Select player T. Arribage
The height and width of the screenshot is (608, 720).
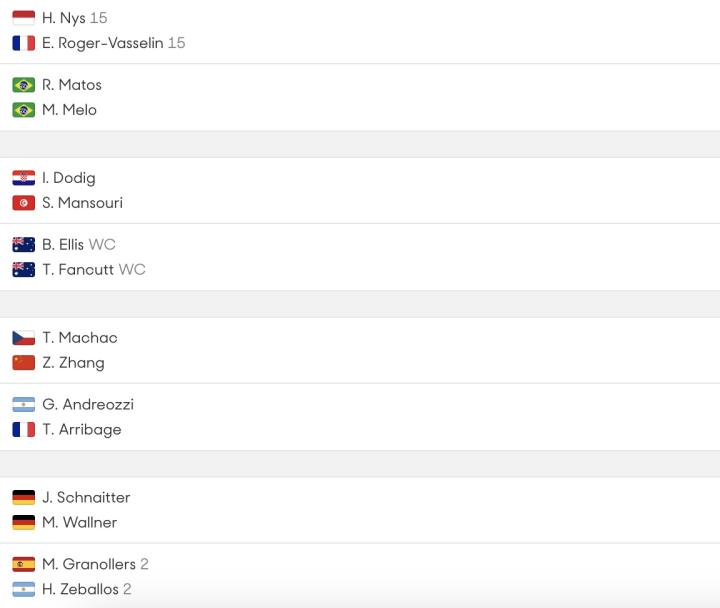82,430
